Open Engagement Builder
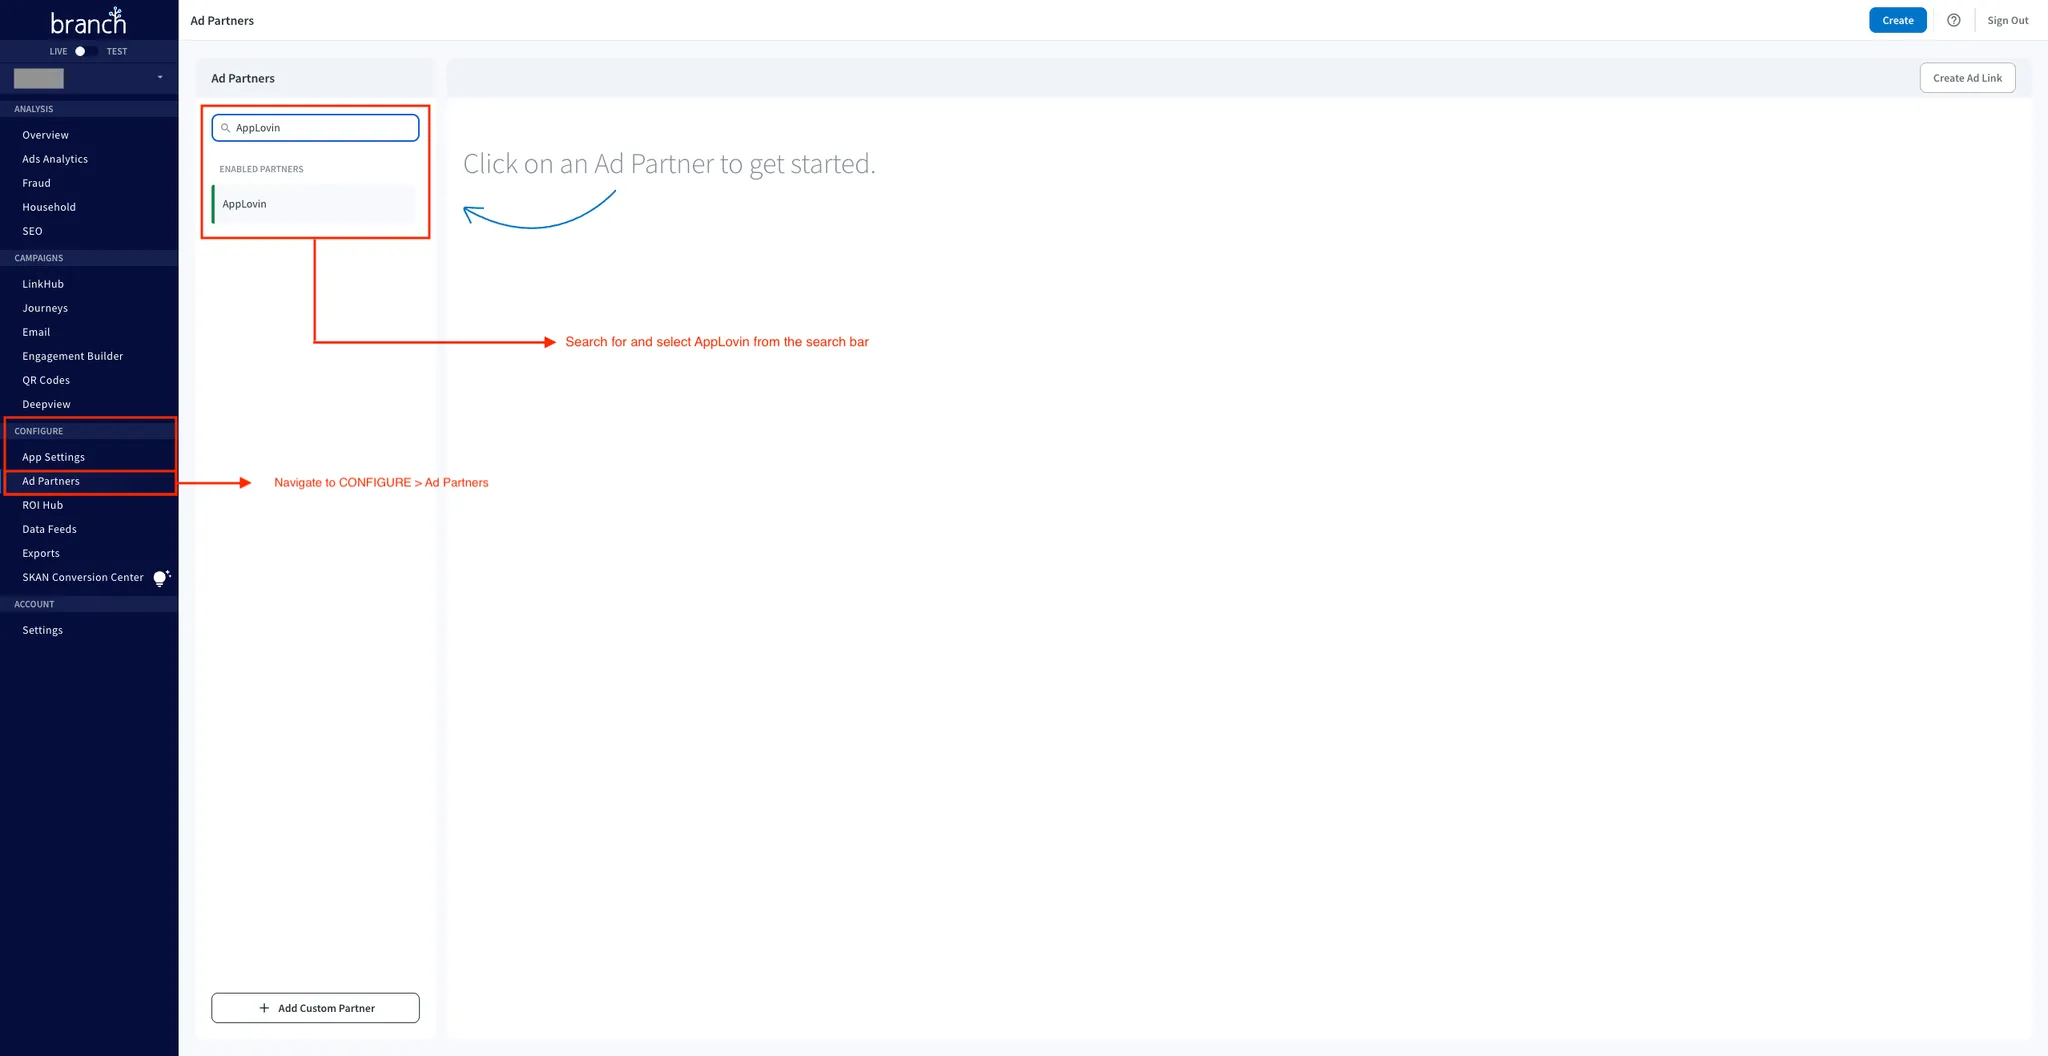 coord(73,356)
